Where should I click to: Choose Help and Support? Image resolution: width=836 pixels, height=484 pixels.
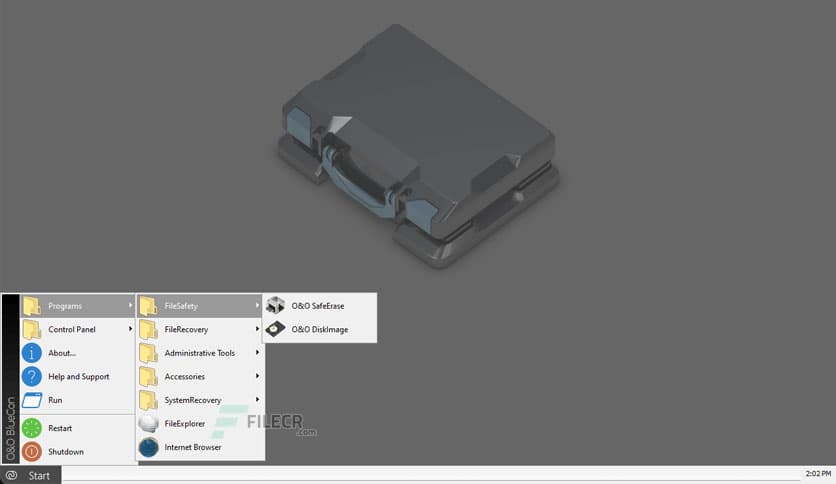[77, 376]
